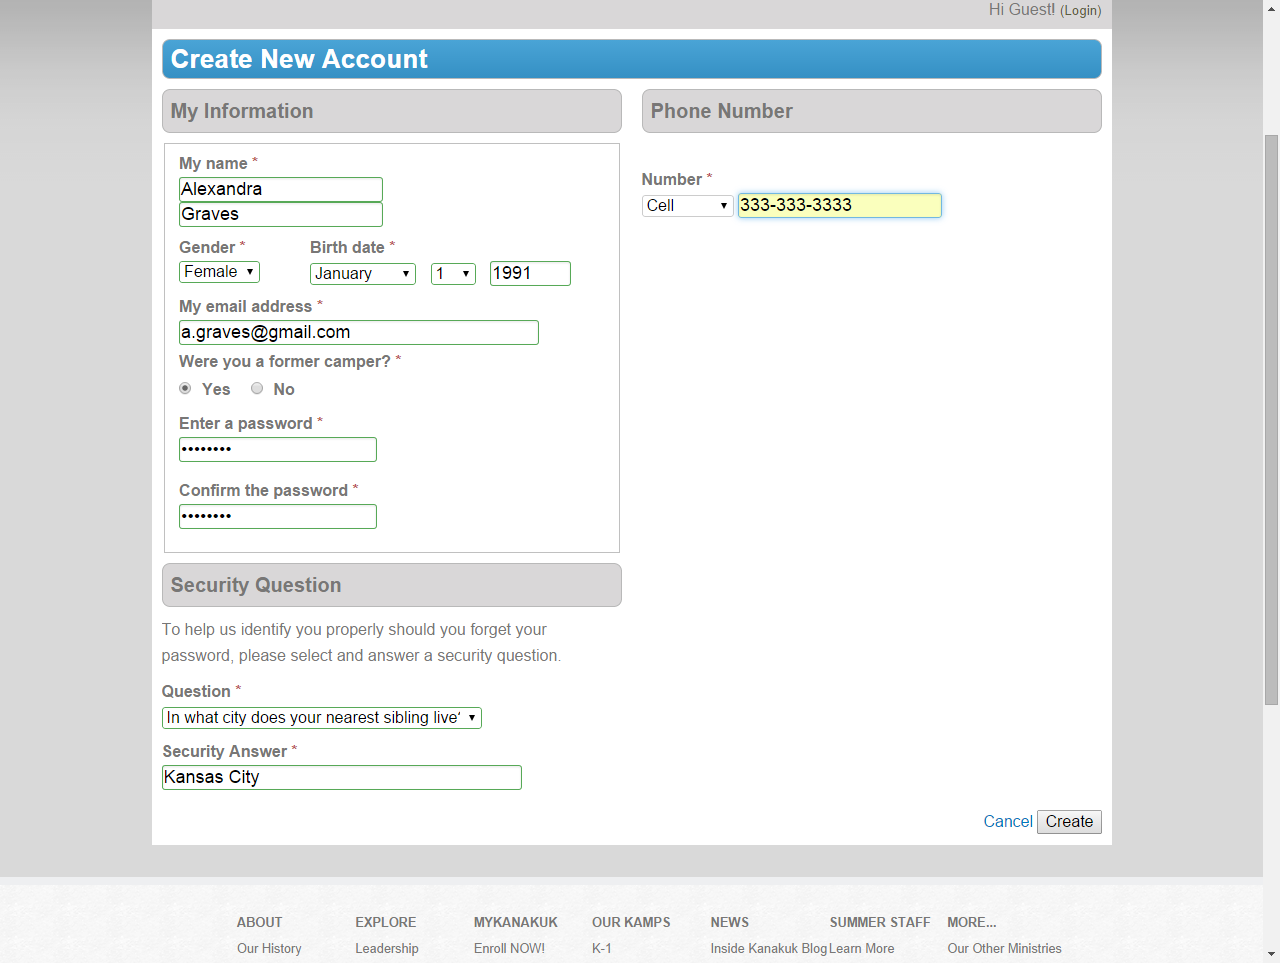
Task: Click the scrollbar down arrow
Action: tap(1271, 954)
